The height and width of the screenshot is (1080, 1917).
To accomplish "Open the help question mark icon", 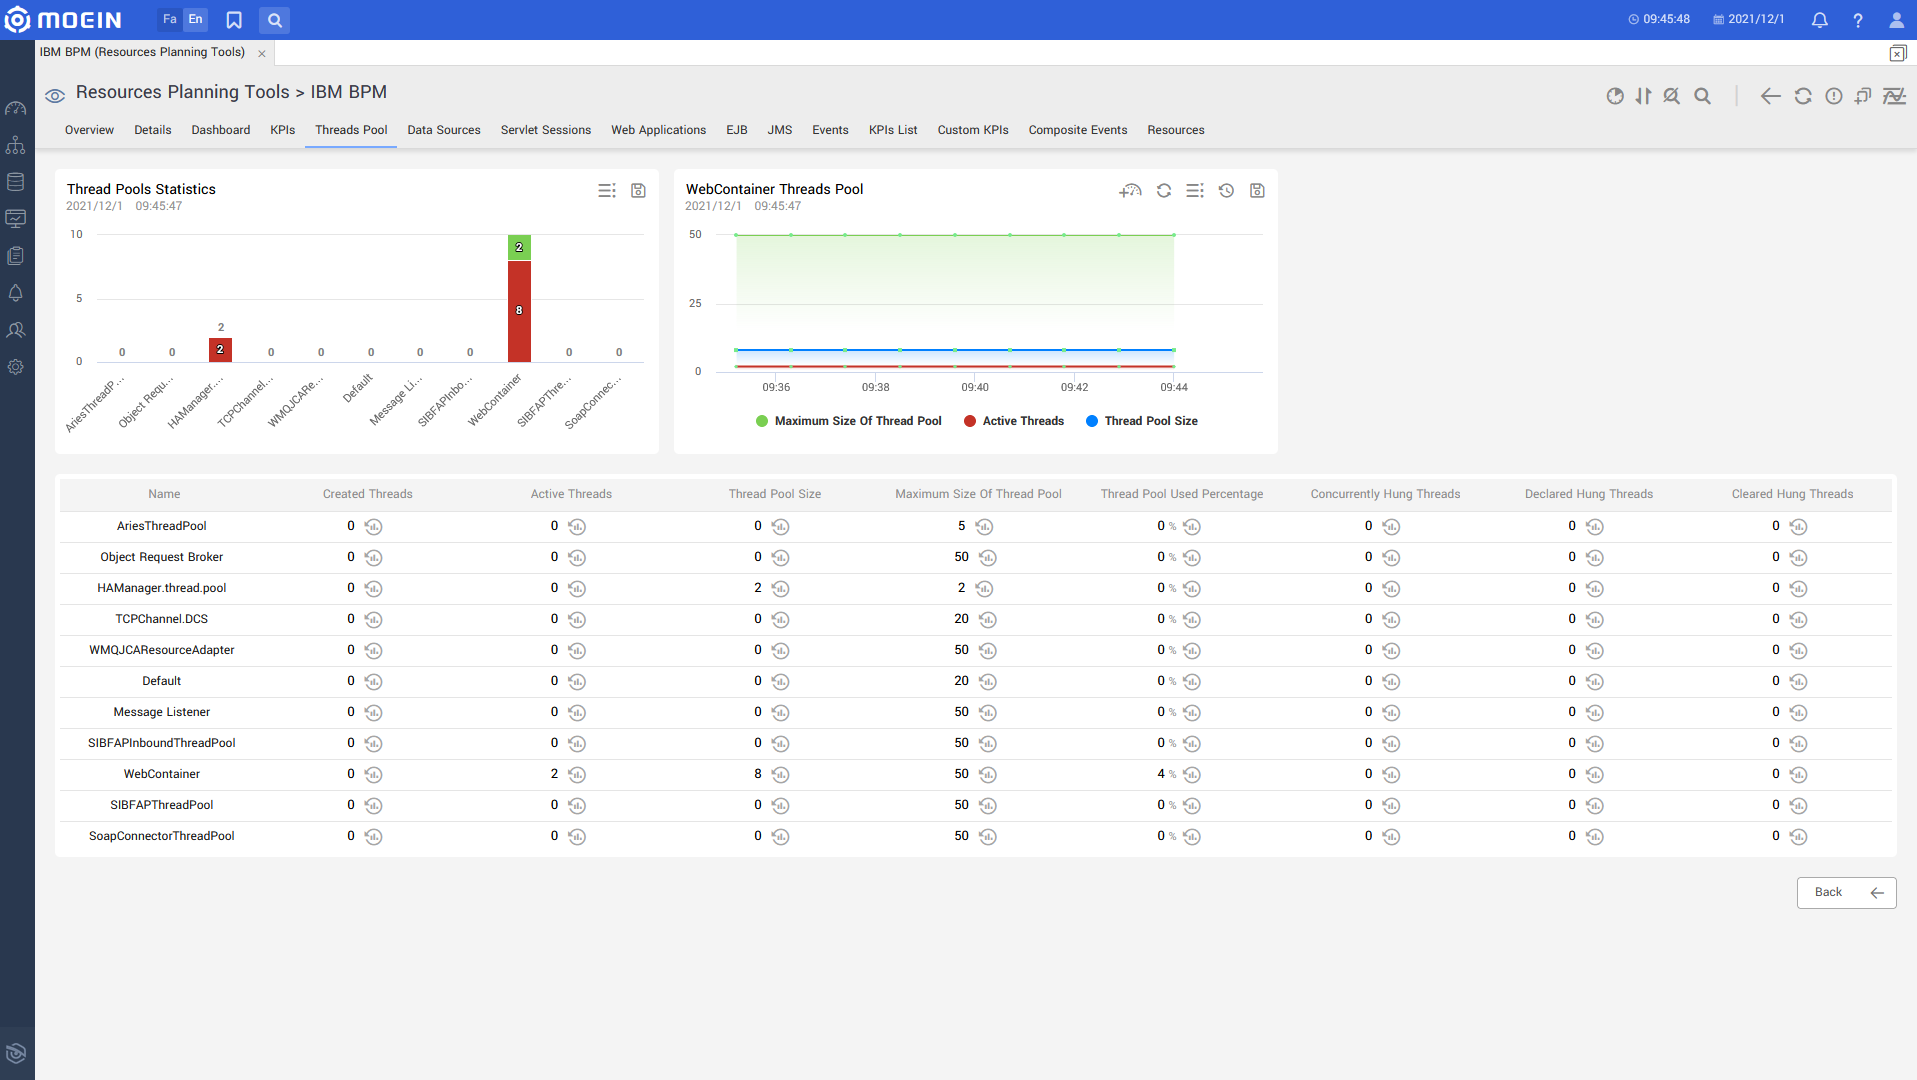I will point(1858,20).
